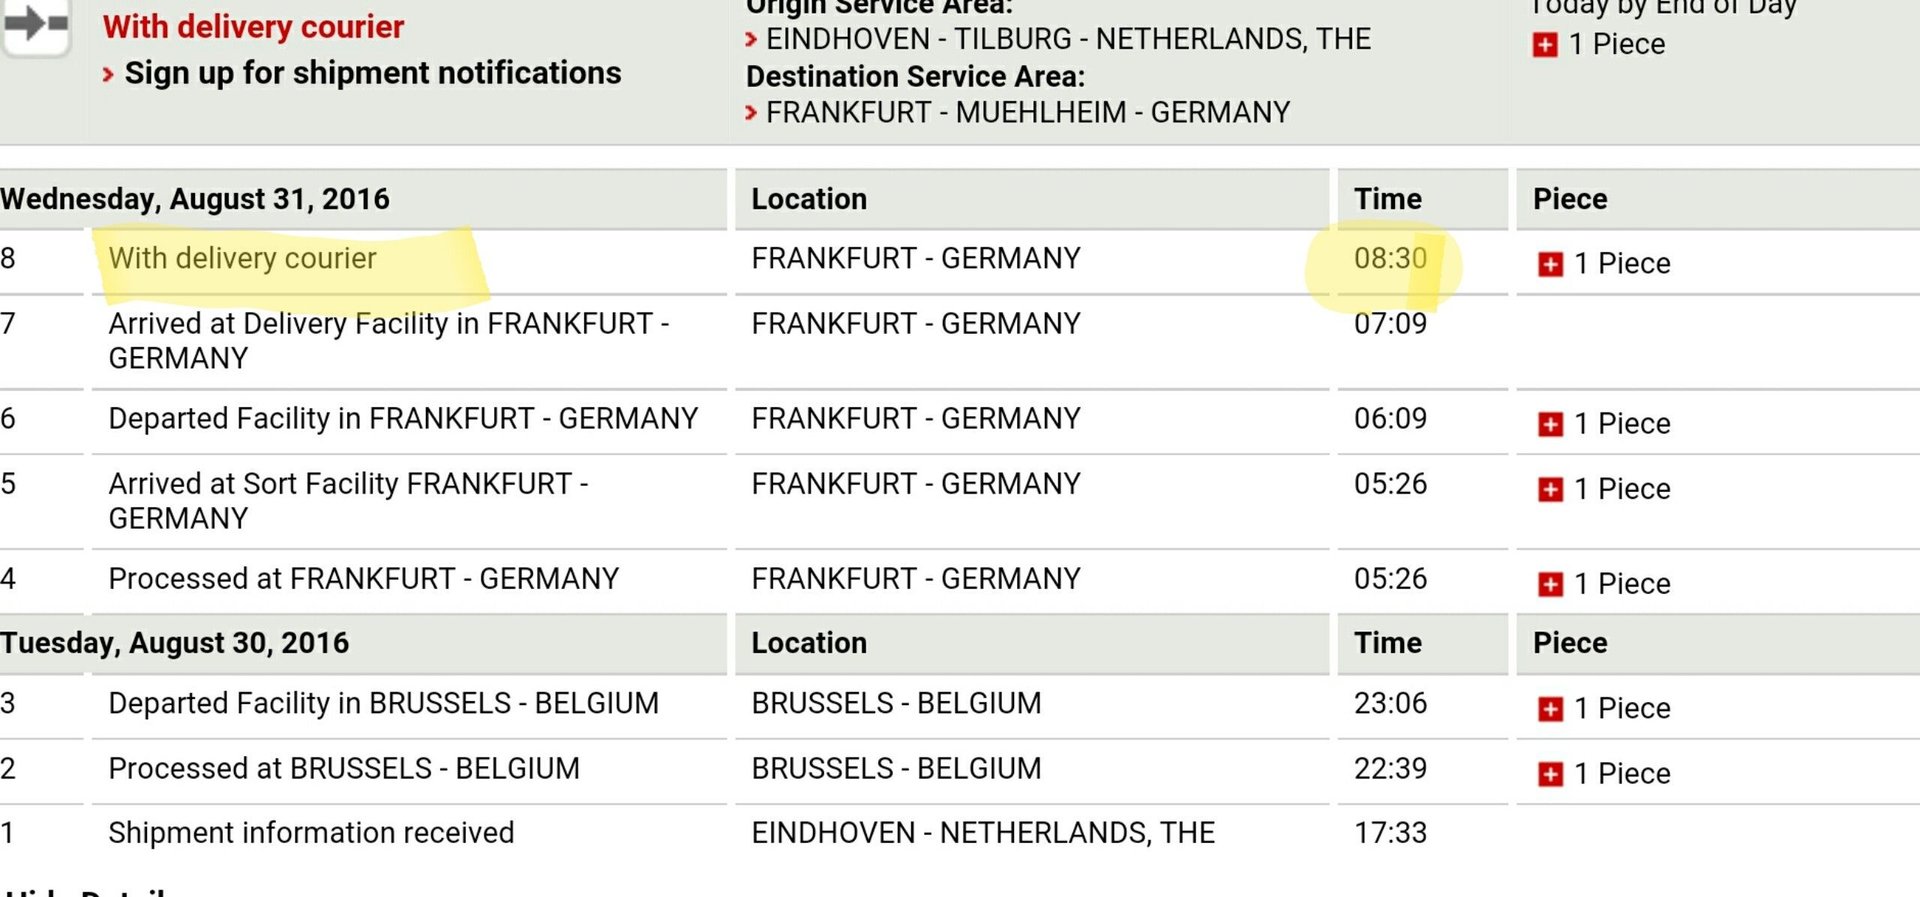Expand piece details for With delivery courier row
The width and height of the screenshot is (1920, 897).
pos(1550,264)
